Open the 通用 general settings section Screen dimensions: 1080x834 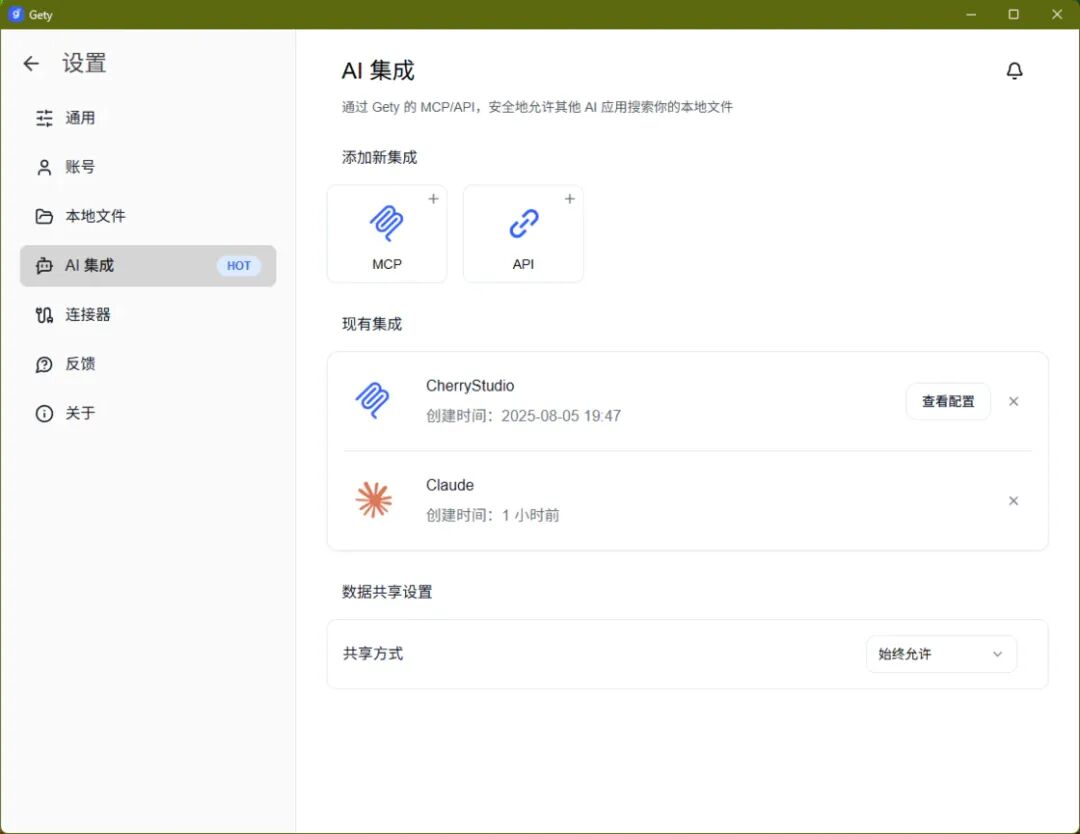148,118
